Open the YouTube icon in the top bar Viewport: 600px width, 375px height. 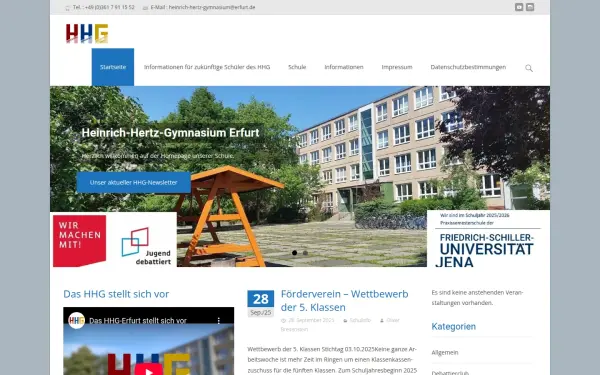click(x=519, y=7)
